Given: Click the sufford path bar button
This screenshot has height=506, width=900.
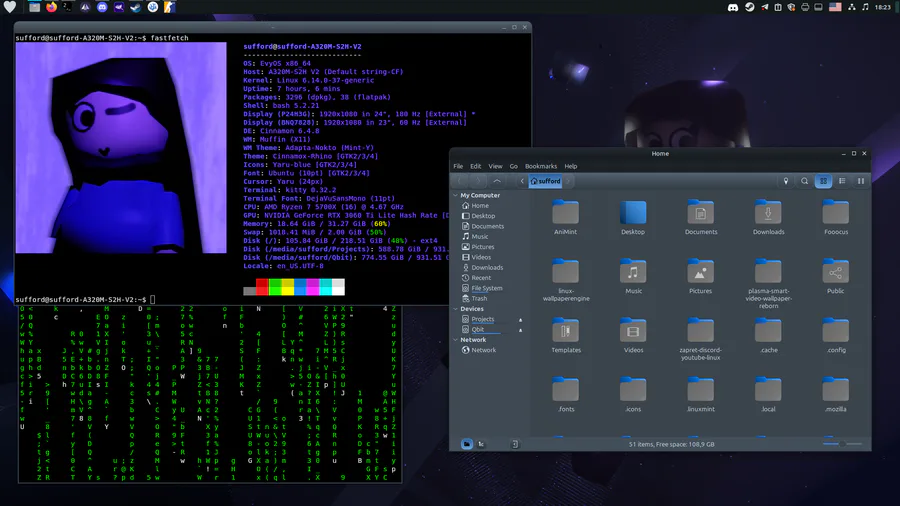Looking at the screenshot, I should click(x=545, y=181).
